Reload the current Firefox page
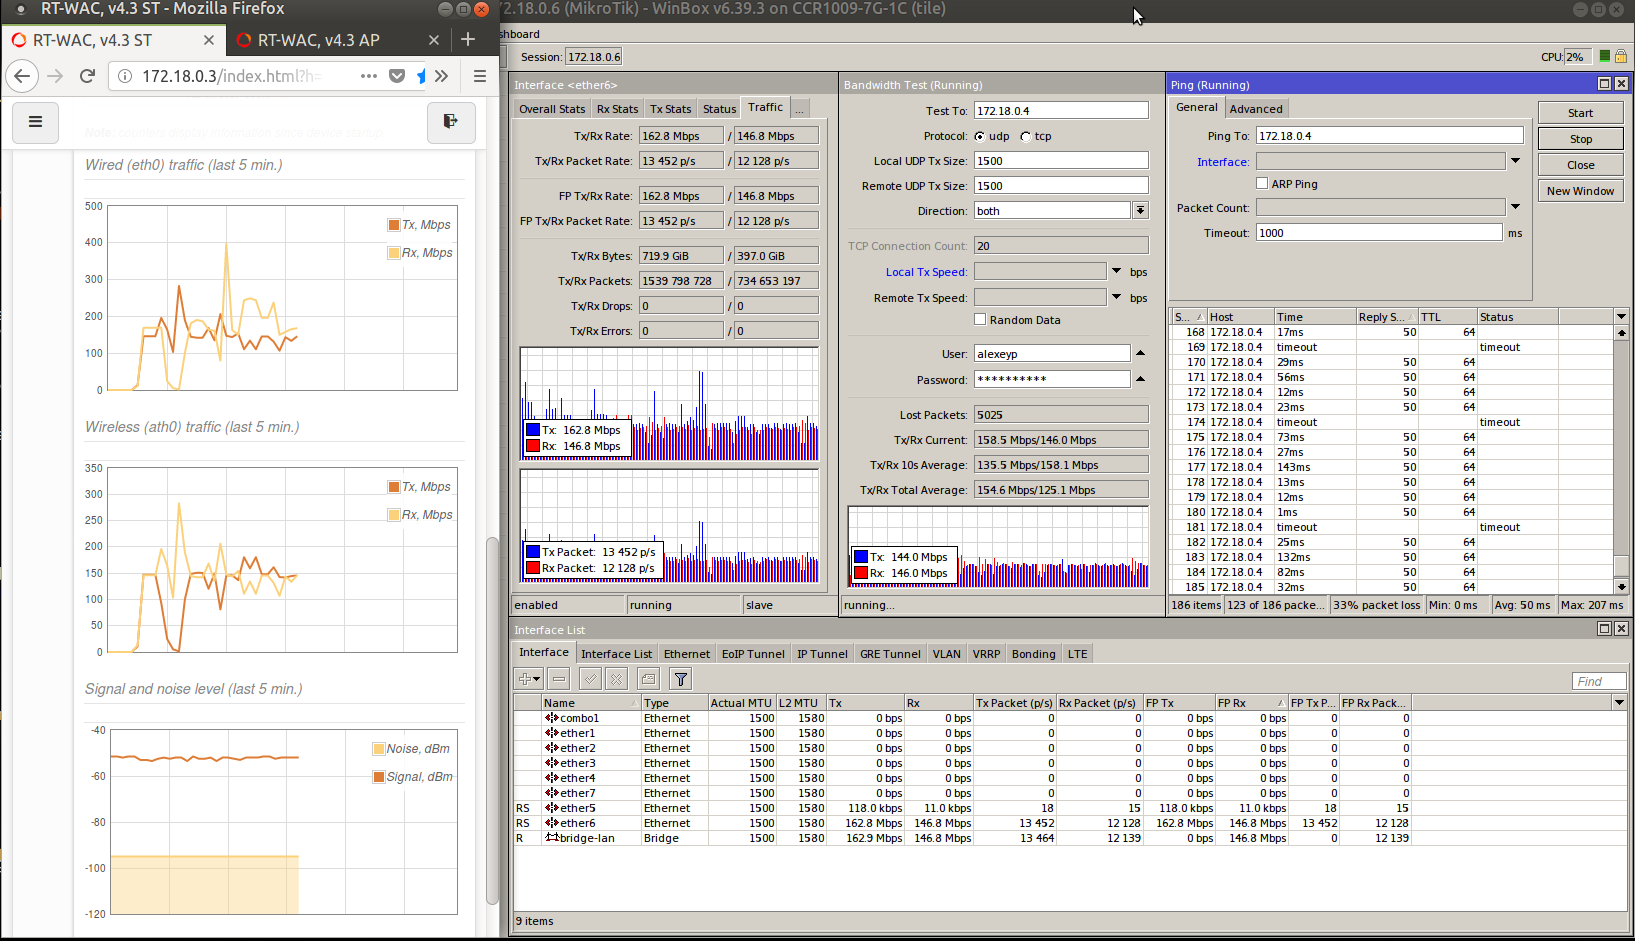 point(87,76)
